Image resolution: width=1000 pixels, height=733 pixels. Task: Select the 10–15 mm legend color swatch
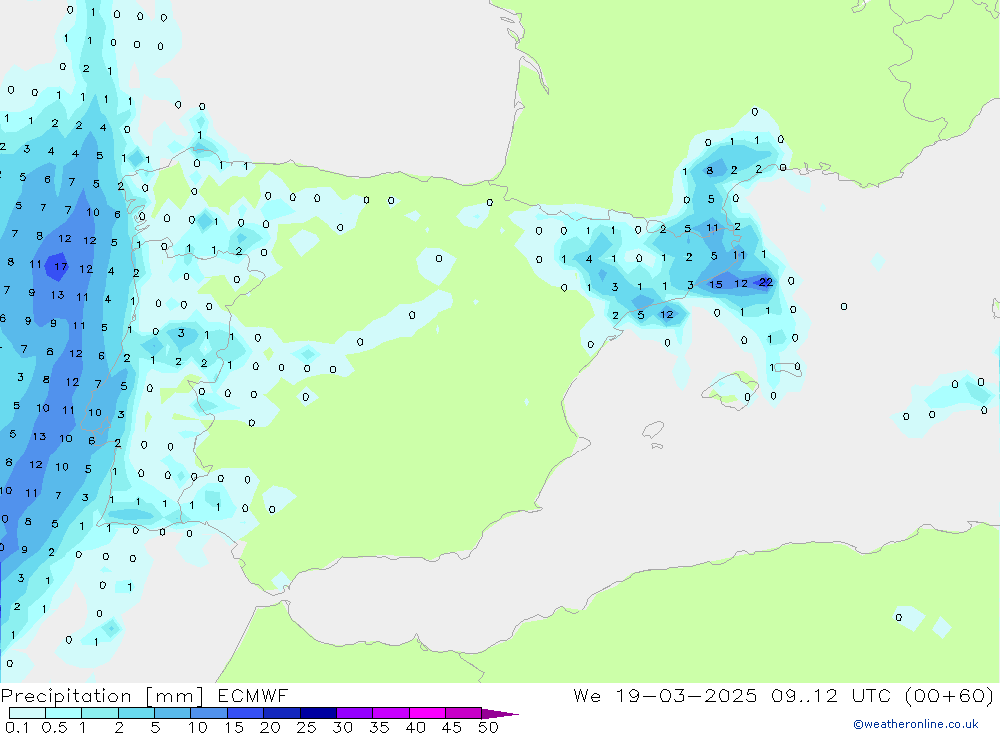209,713
